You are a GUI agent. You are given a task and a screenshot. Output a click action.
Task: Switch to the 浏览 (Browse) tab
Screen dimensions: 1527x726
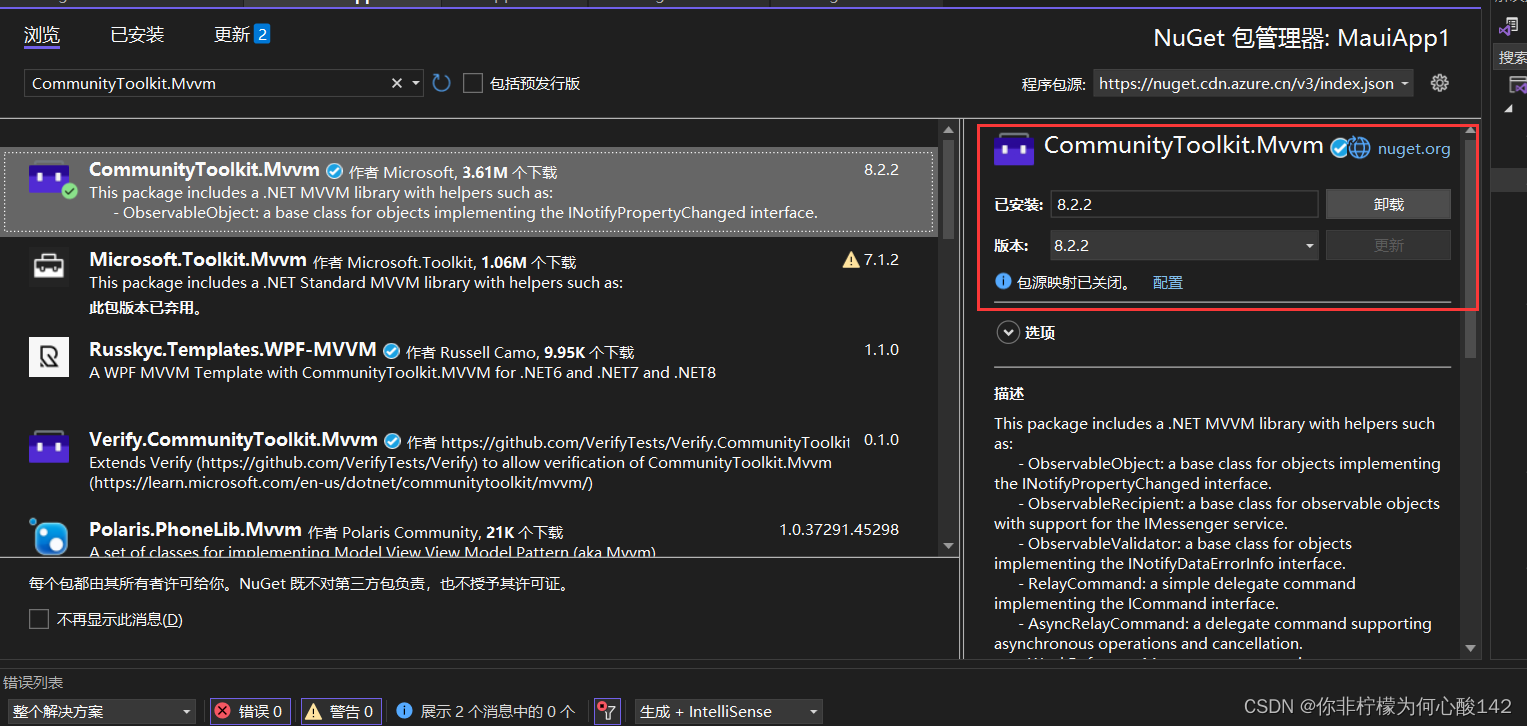point(42,35)
